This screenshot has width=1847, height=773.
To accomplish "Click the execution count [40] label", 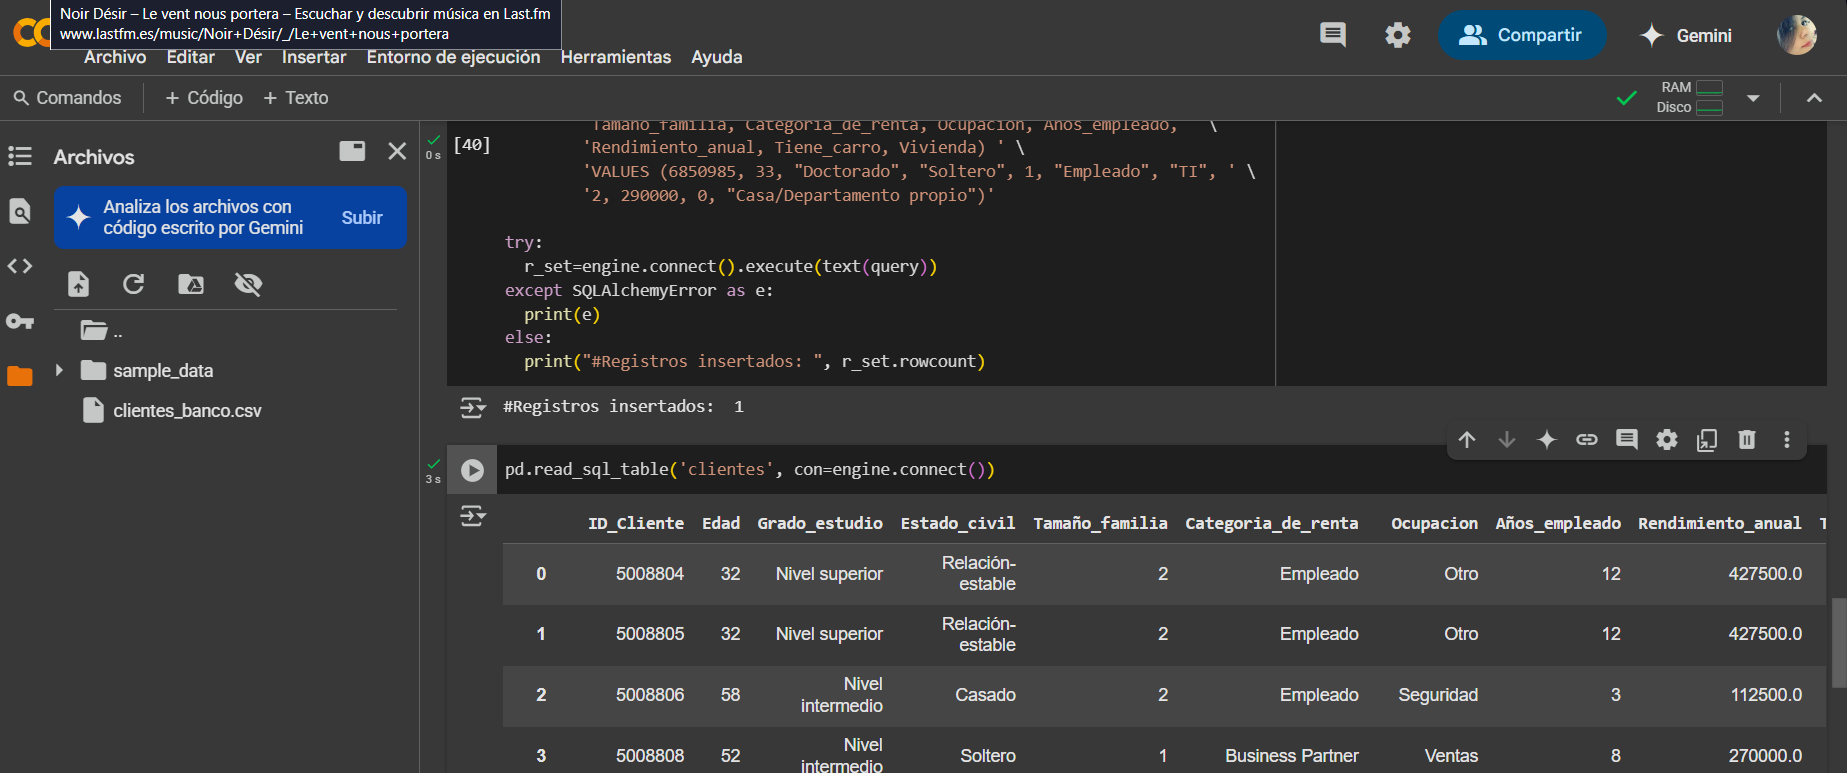I will (472, 145).
